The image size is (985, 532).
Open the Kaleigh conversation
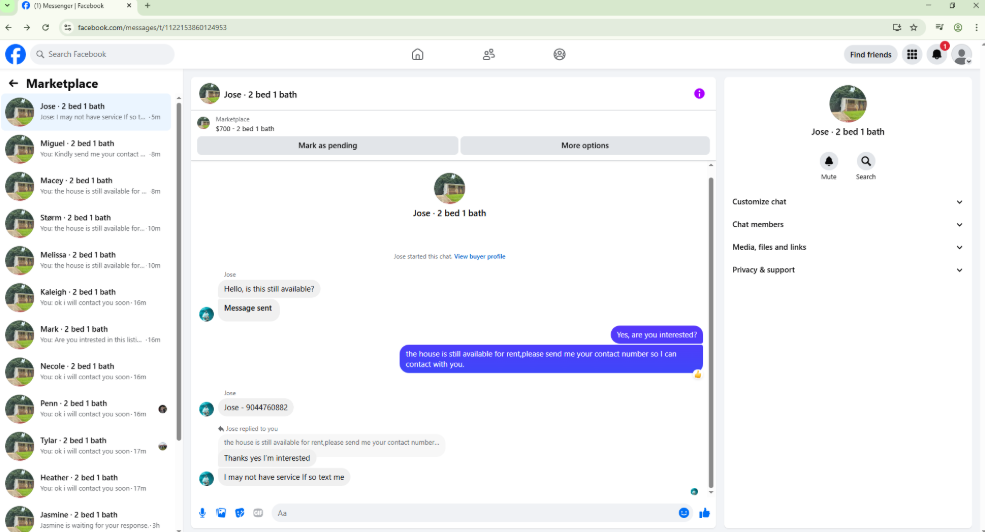86,297
